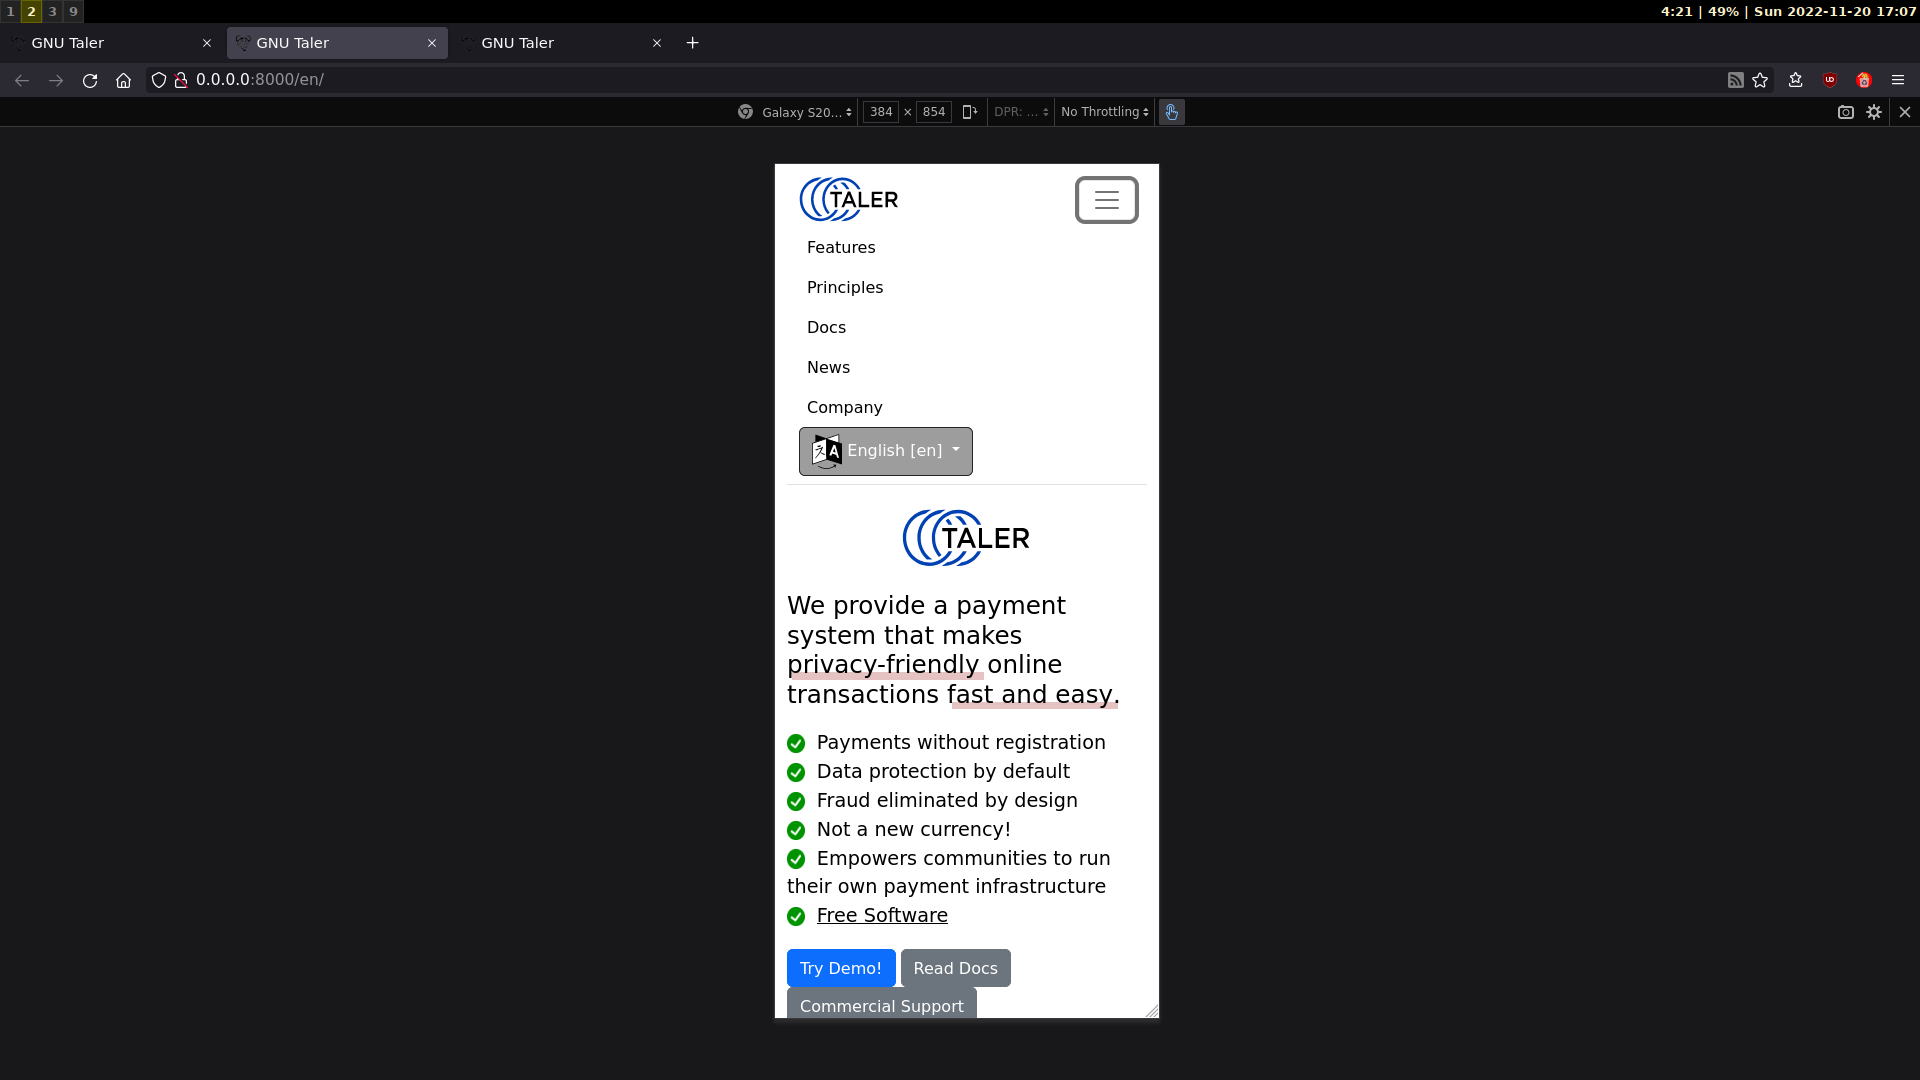Expand the English [en] language dropdown
Screen dimensions: 1920x1080
[885, 451]
